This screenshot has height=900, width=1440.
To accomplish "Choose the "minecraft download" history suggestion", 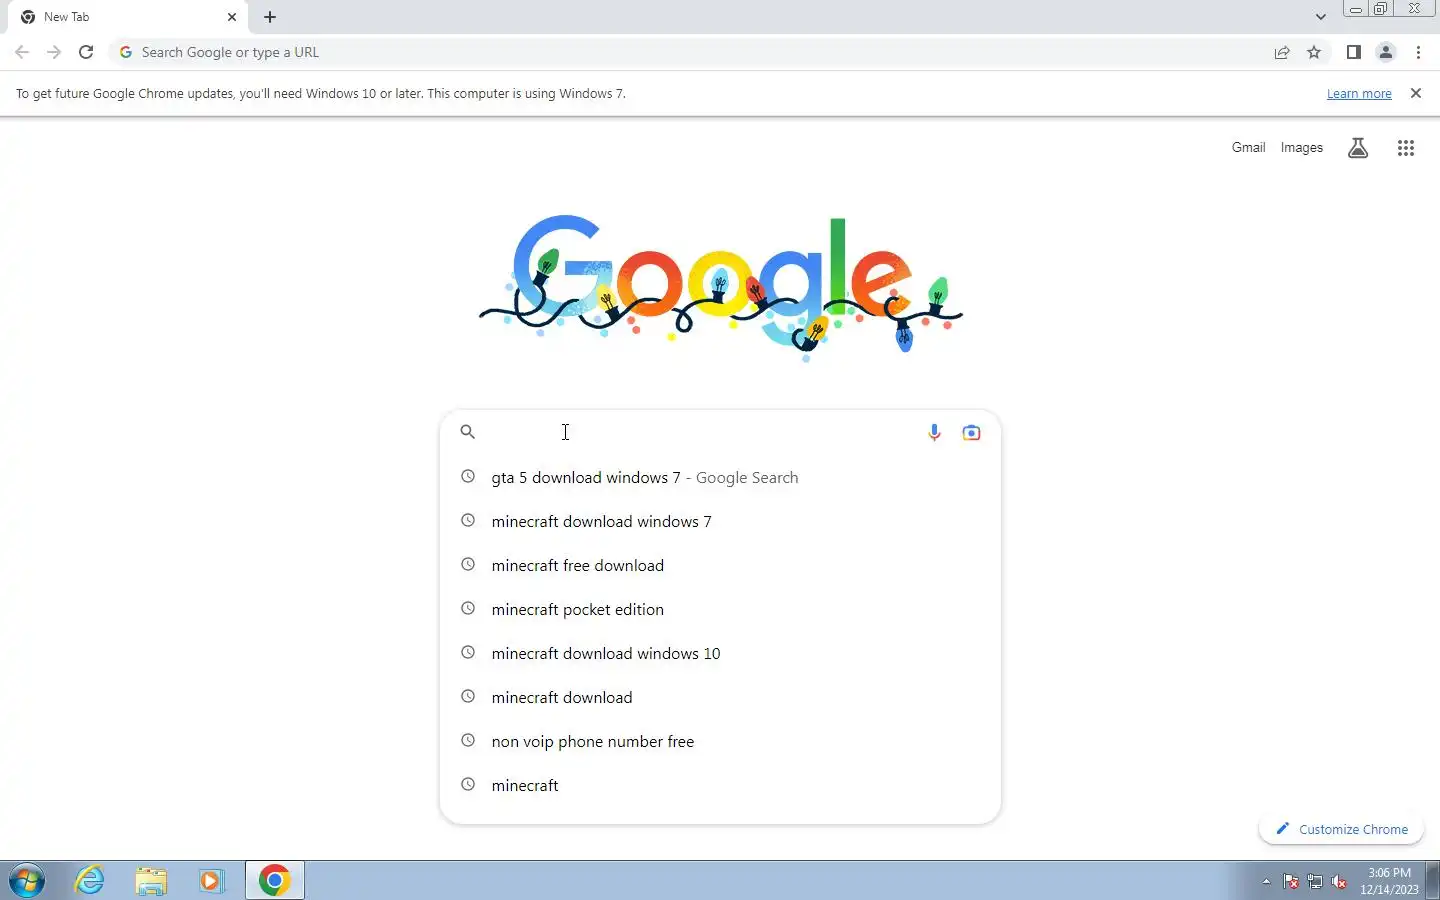I will pos(720,697).
